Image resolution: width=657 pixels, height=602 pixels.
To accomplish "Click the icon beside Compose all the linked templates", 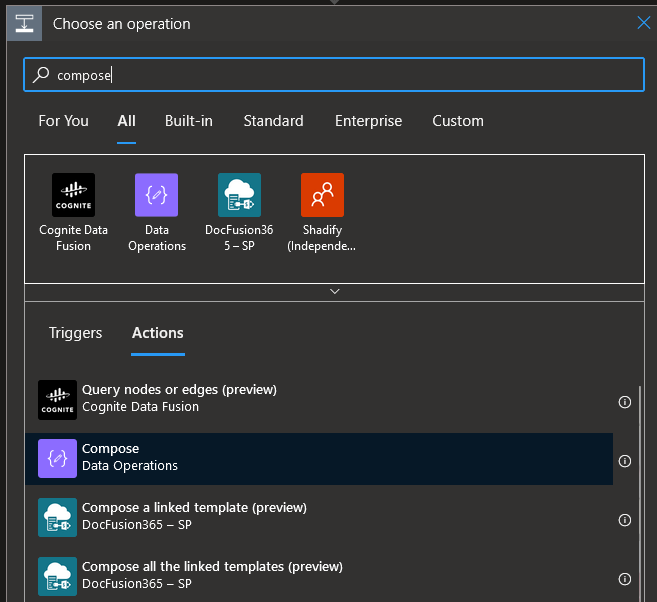I will pyautogui.click(x=57, y=576).
